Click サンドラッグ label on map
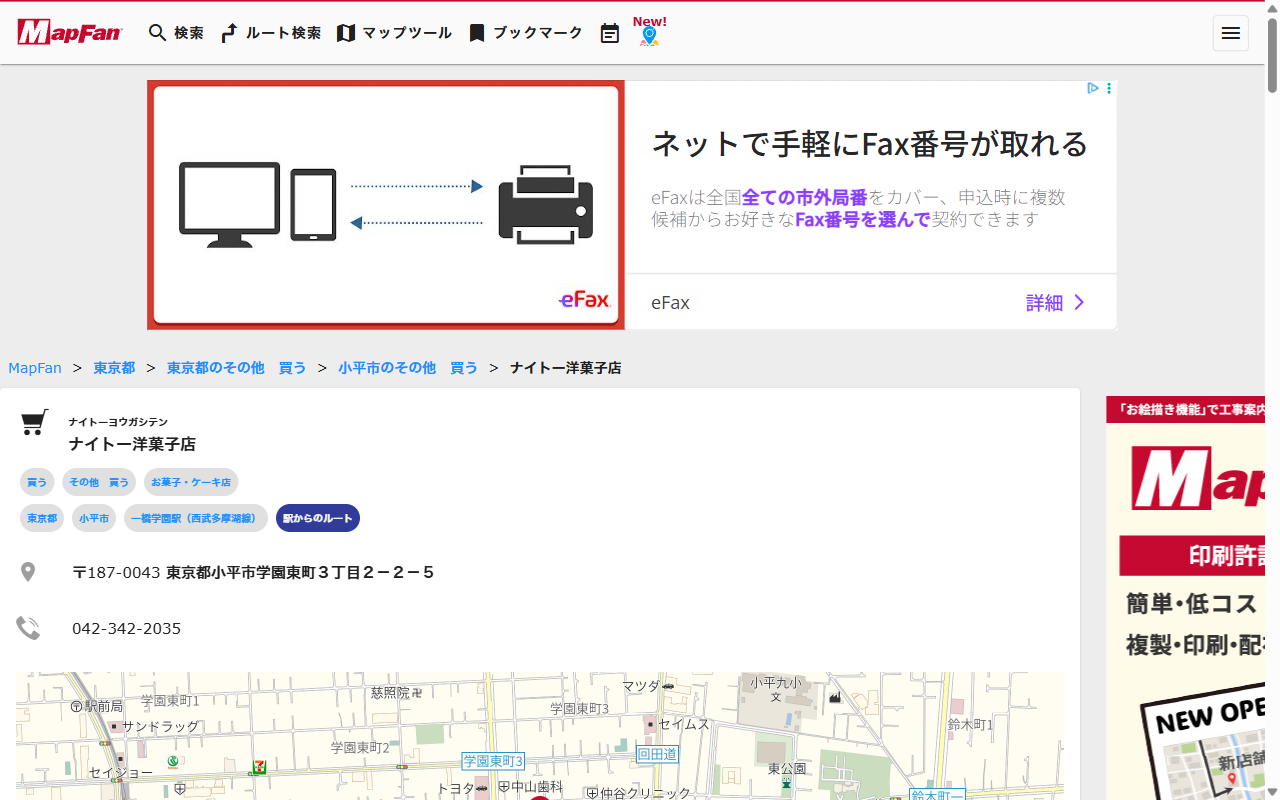The height and width of the screenshot is (800, 1280). [x=160, y=726]
